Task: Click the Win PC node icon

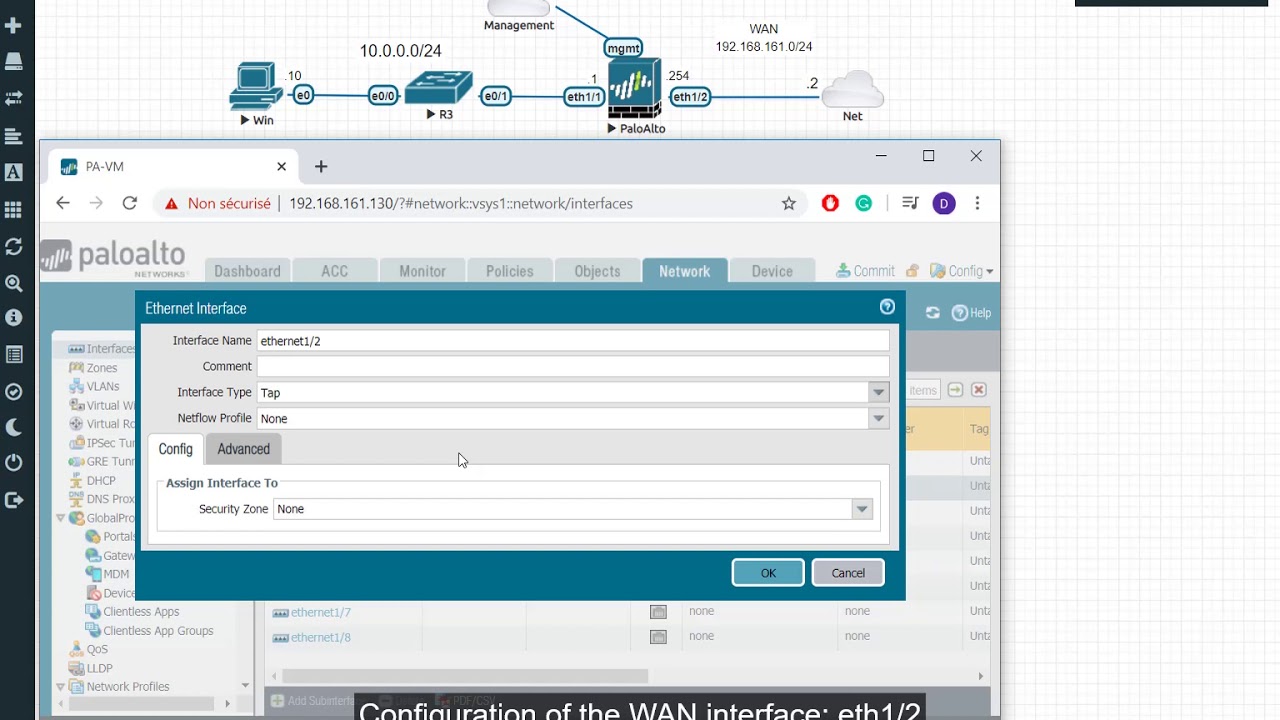Action: (256, 86)
